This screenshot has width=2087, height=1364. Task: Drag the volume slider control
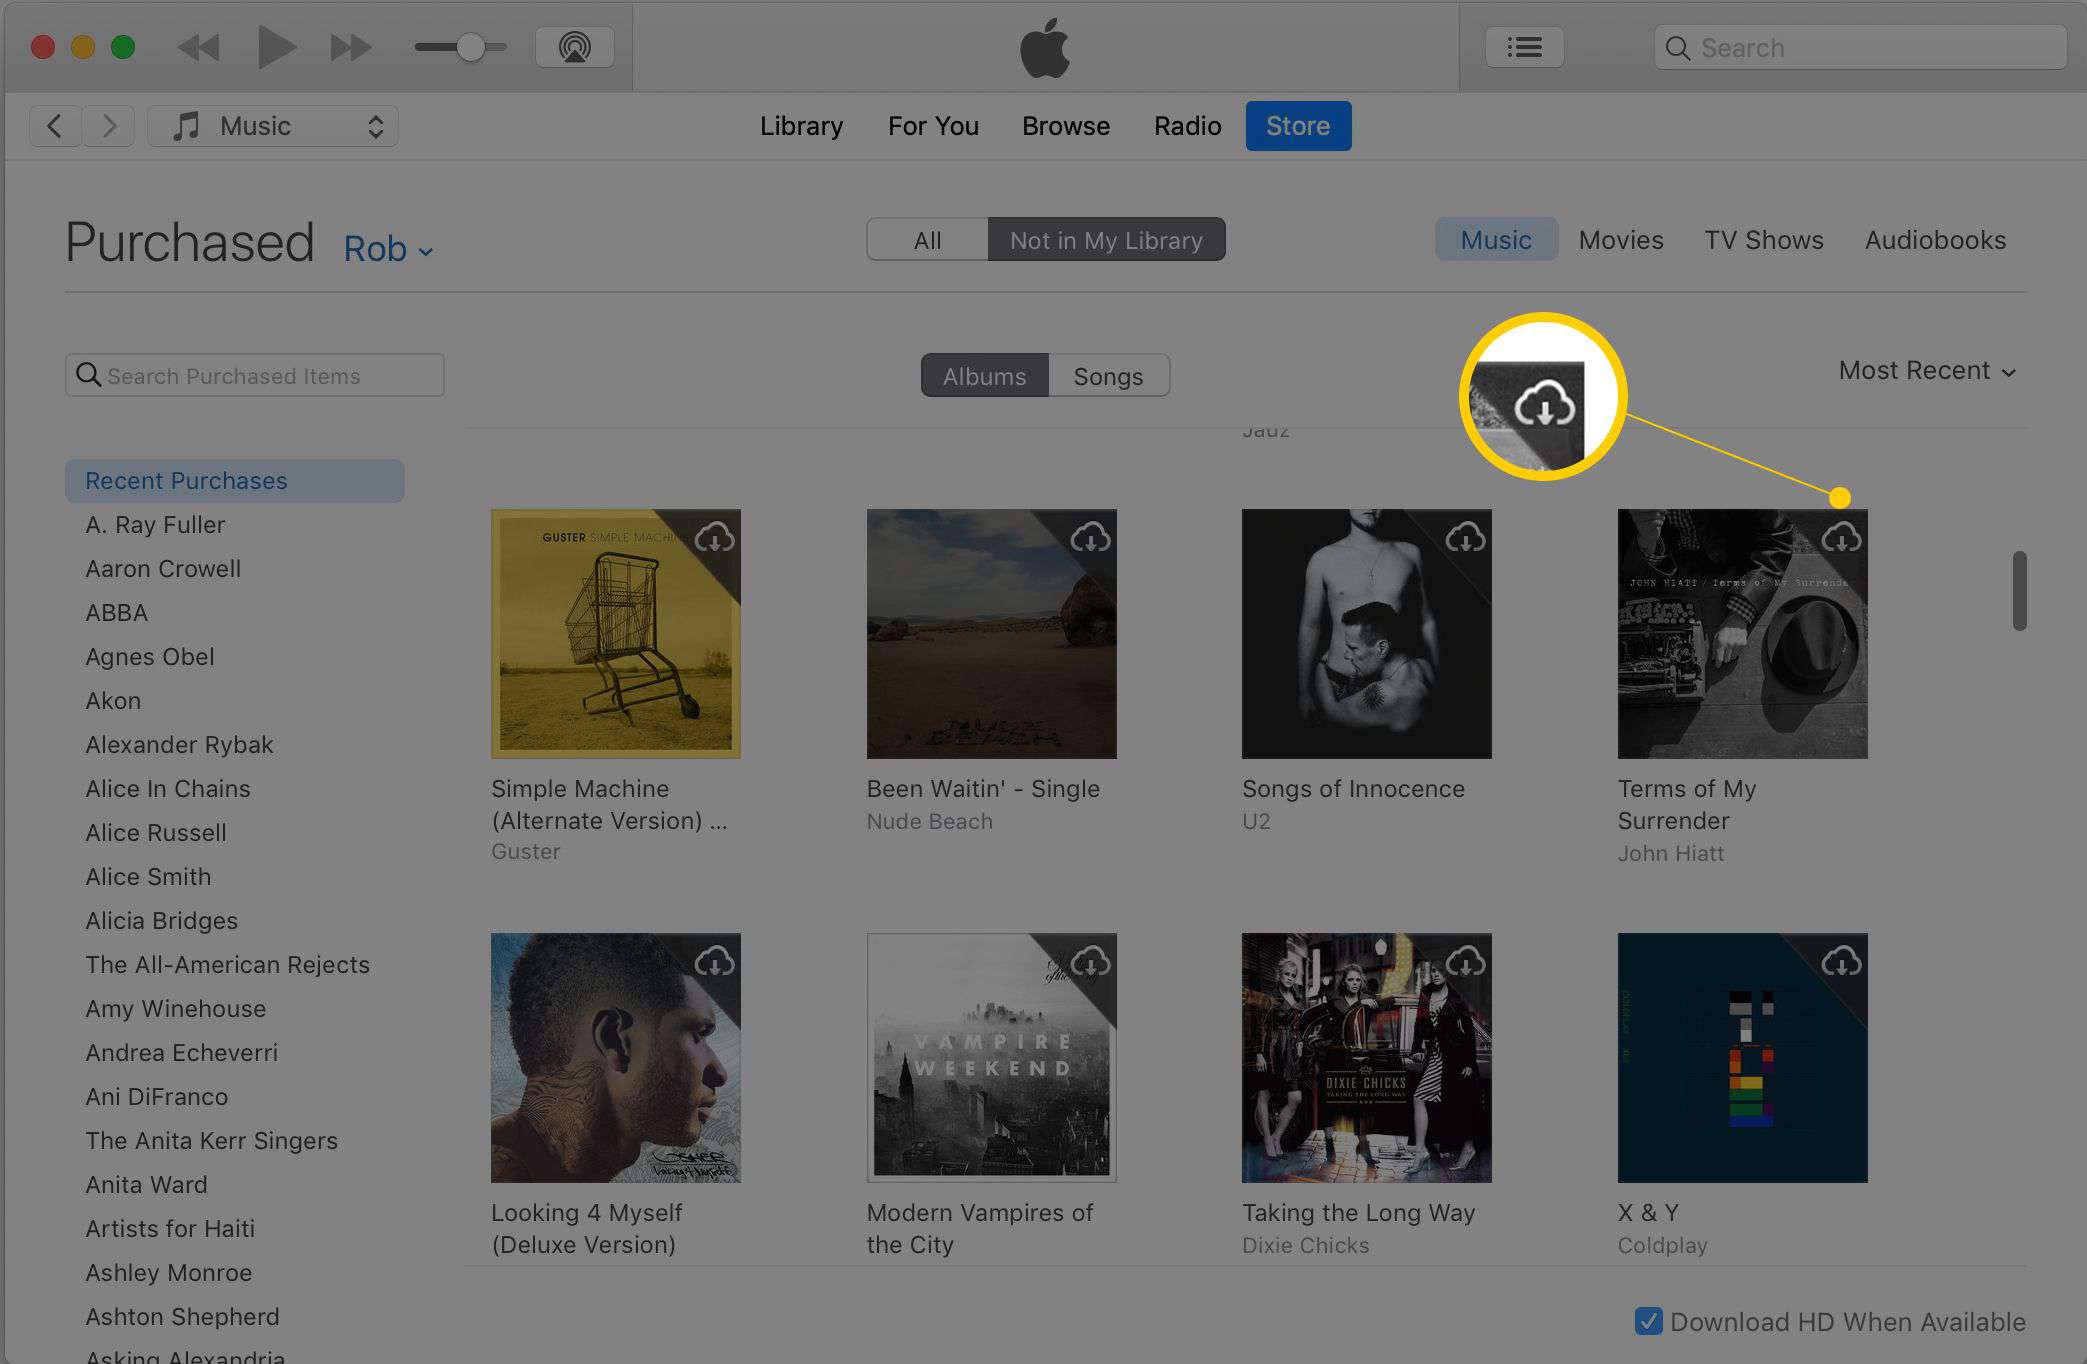(466, 44)
